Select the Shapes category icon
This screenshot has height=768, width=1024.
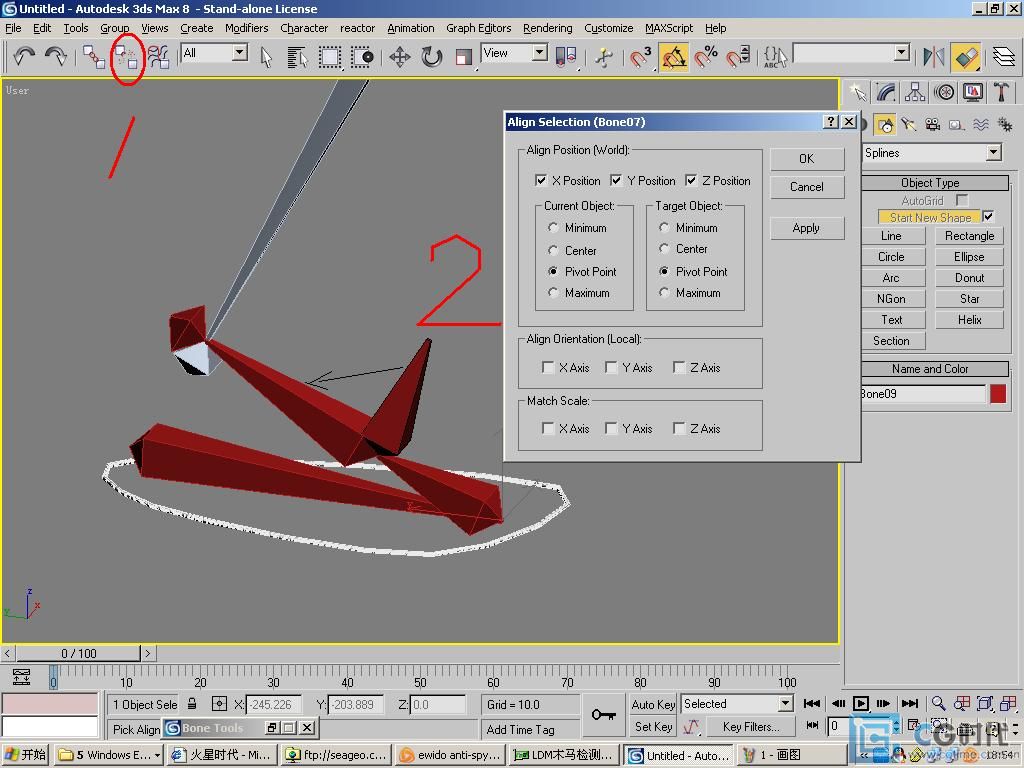pos(886,124)
